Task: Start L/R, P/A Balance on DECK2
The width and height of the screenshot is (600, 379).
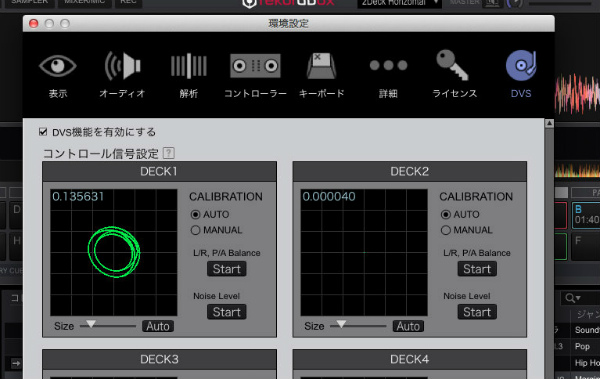Action: coord(477,269)
